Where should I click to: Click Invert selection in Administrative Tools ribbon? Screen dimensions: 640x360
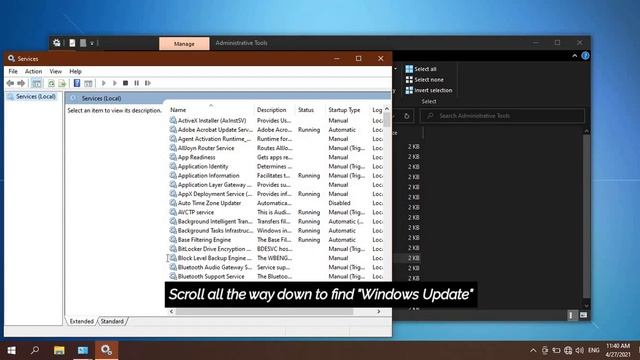429,90
